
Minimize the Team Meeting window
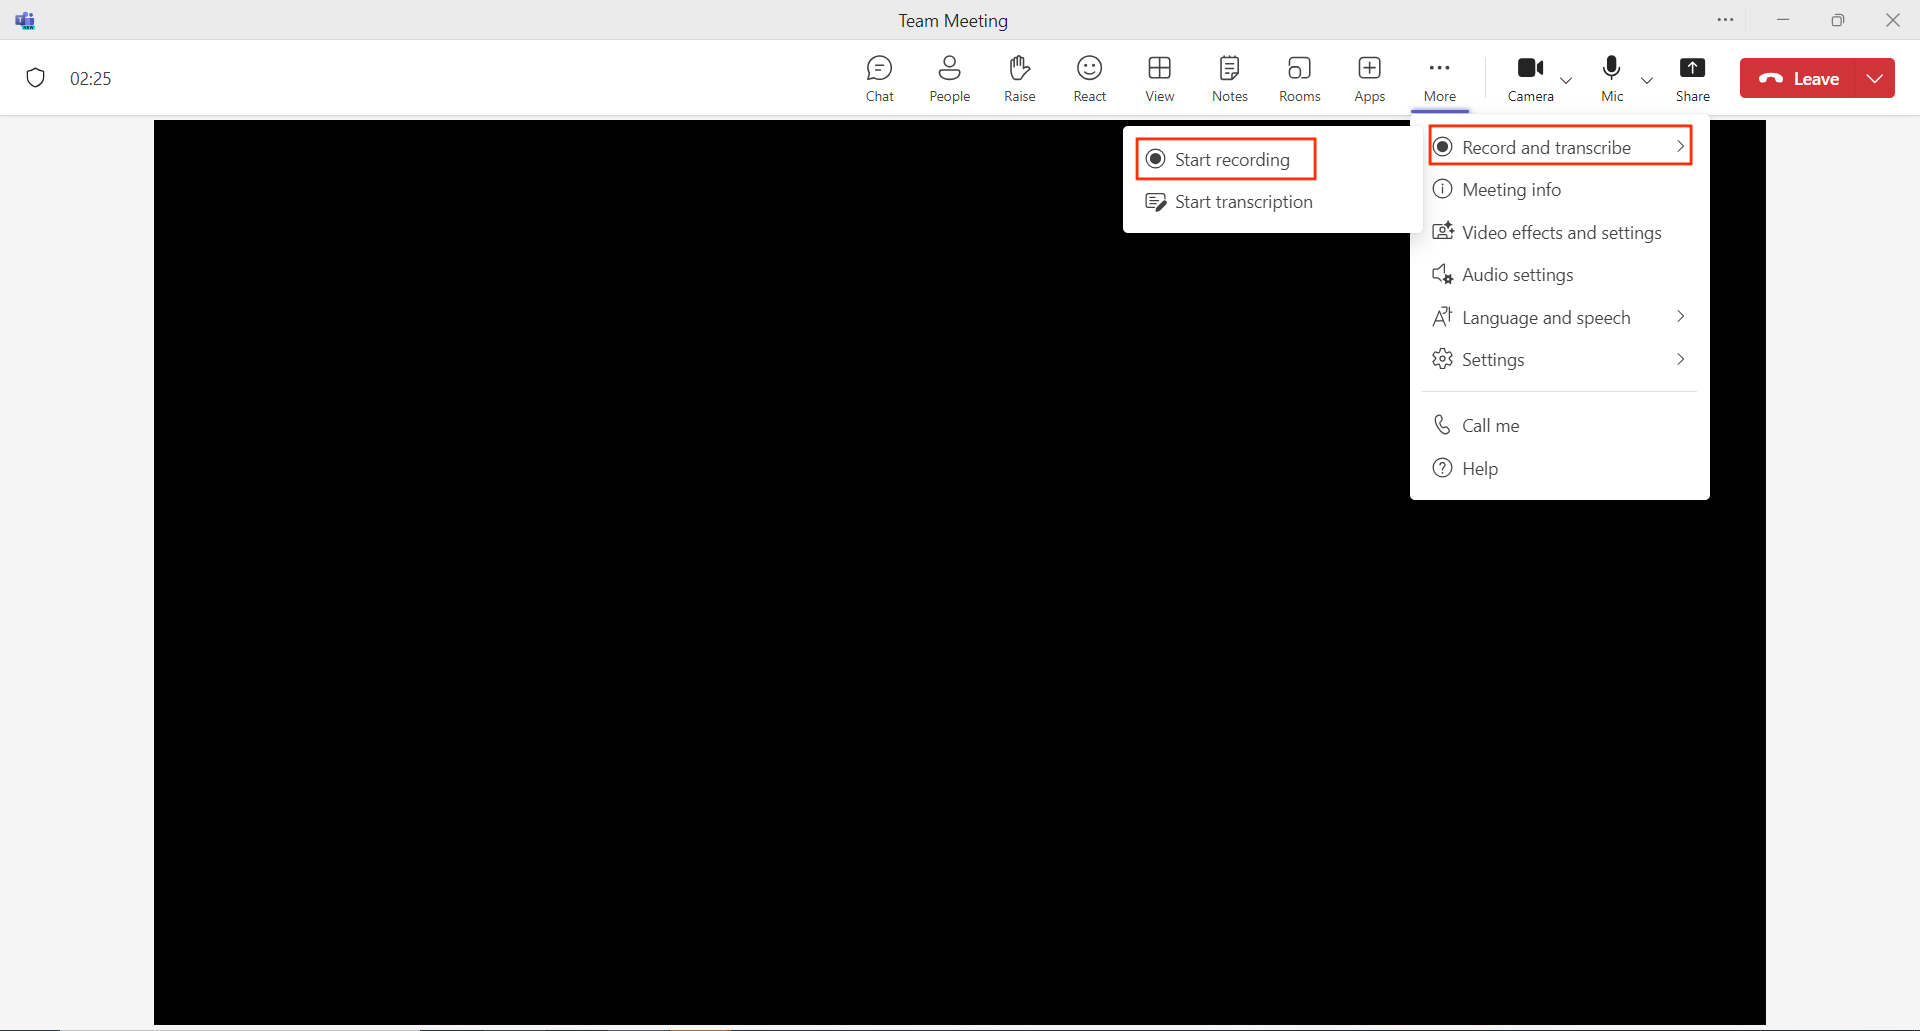pyautogui.click(x=1783, y=20)
